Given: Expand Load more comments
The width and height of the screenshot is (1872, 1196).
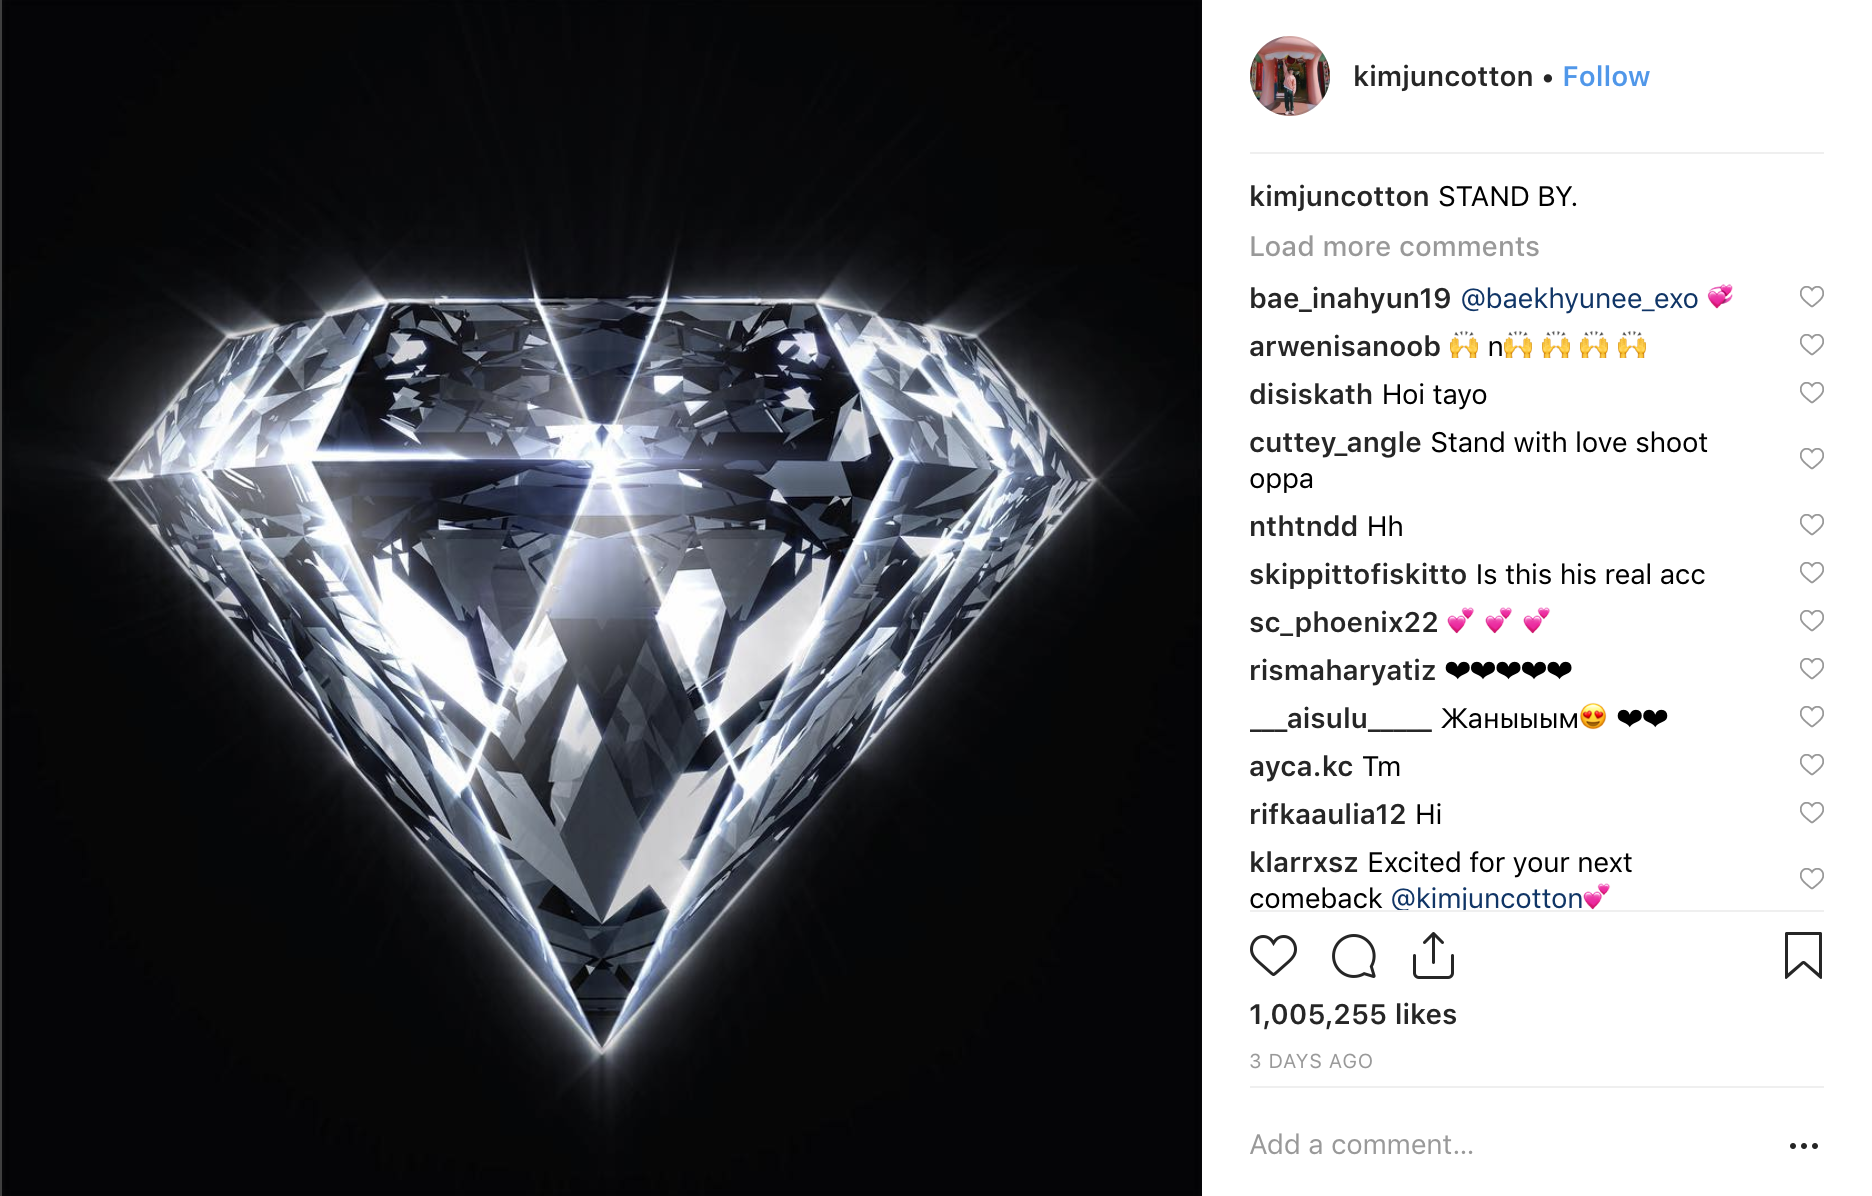Looking at the screenshot, I should pyautogui.click(x=1394, y=247).
